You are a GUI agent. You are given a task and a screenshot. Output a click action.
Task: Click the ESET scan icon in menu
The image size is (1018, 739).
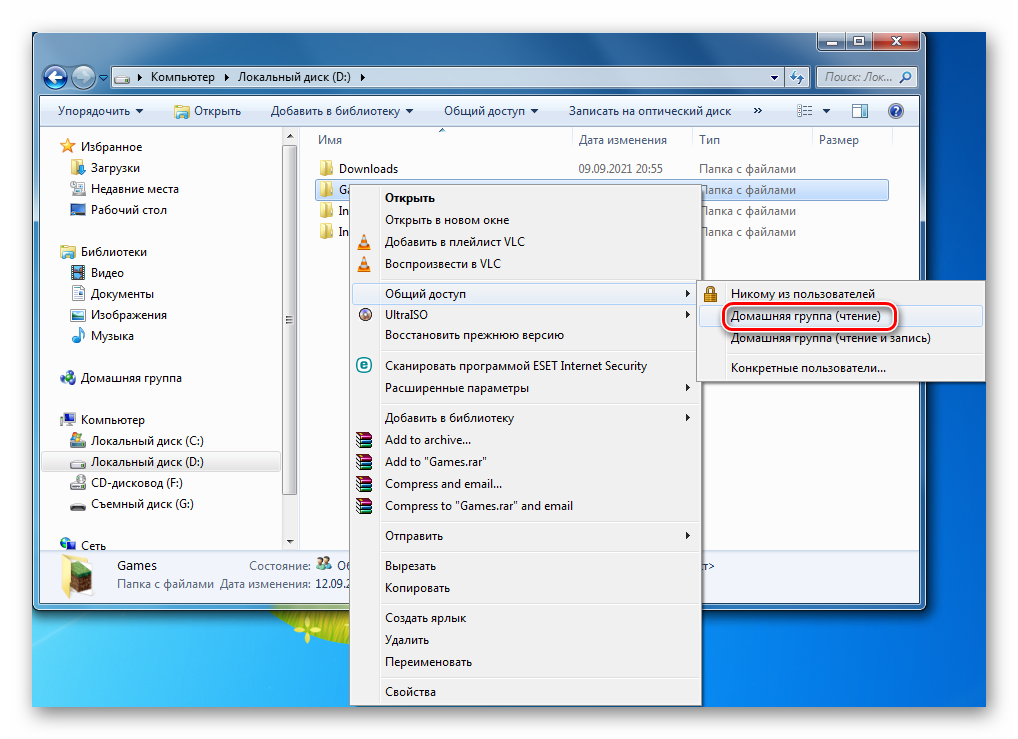(365, 366)
